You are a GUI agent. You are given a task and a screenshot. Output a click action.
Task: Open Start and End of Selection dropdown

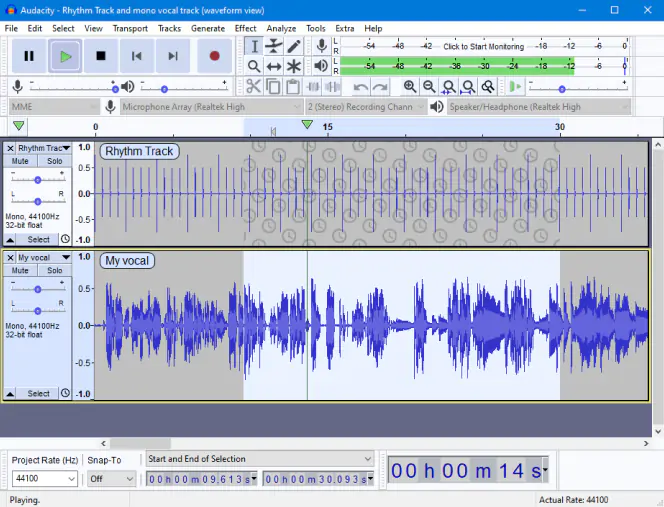[260, 459]
